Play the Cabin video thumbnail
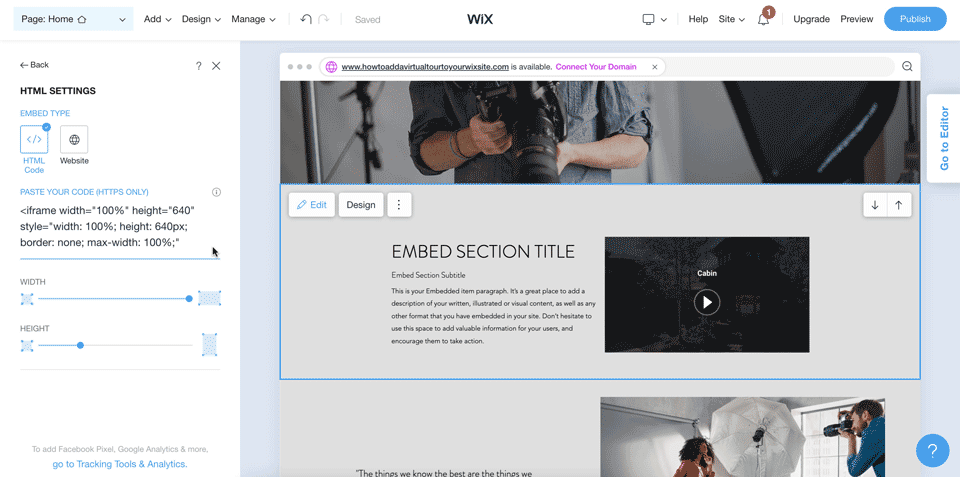The image size is (960, 477). [707, 302]
